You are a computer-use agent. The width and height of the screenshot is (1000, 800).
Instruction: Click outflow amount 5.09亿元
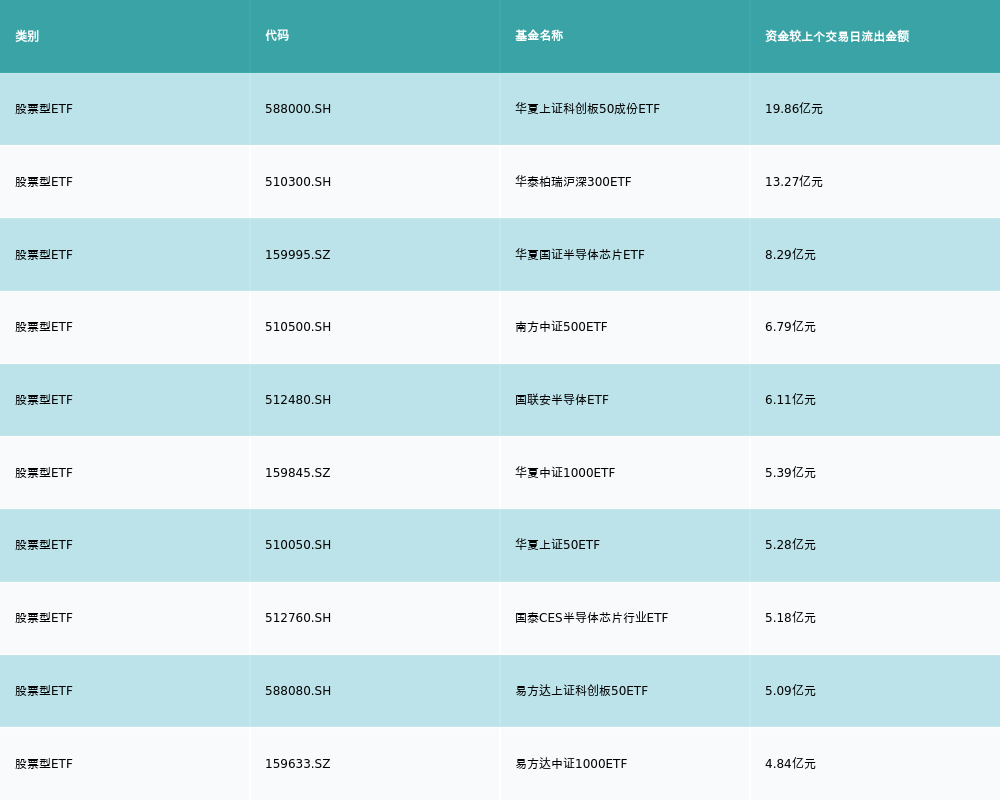790,691
